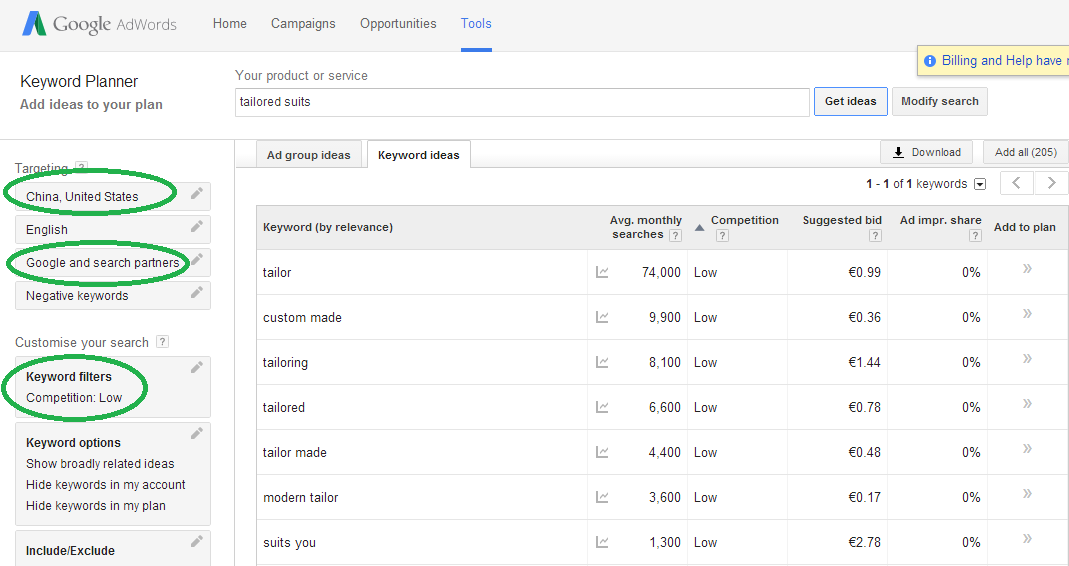Focus the product or service search field
This screenshot has height=566, width=1069.
point(522,102)
